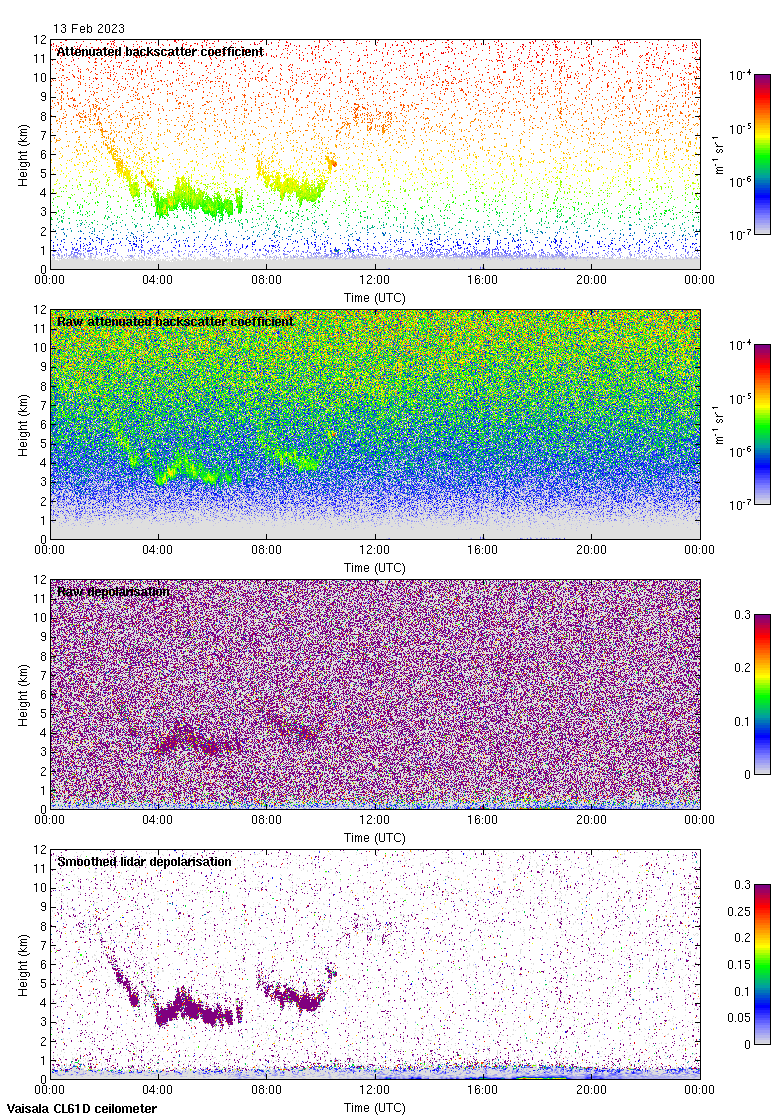Click the colorbar of the top backscatter panel

click(x=761, y=154)
